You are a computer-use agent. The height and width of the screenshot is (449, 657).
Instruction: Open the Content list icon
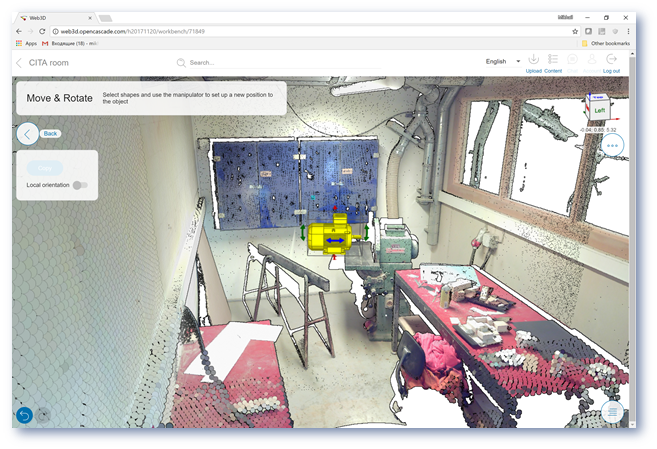coord(553,60)
